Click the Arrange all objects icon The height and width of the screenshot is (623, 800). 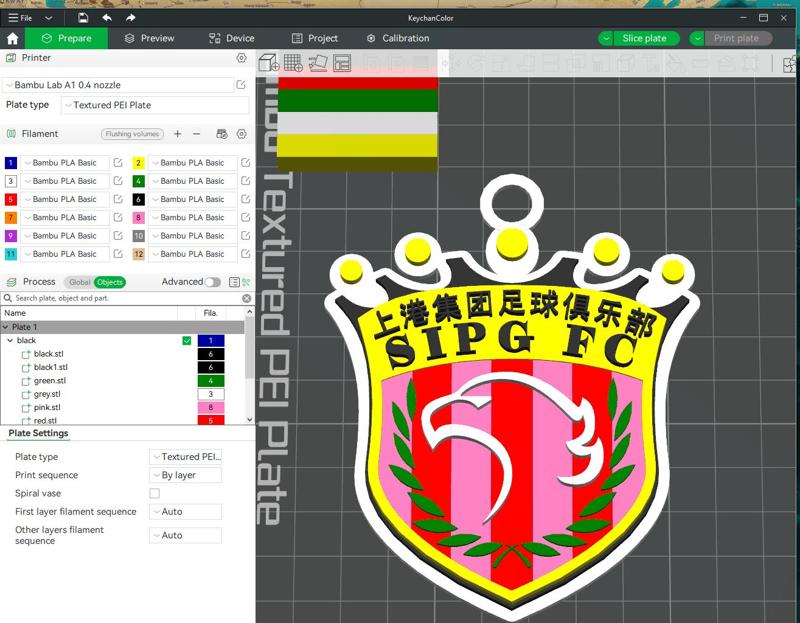click(342, 63)
